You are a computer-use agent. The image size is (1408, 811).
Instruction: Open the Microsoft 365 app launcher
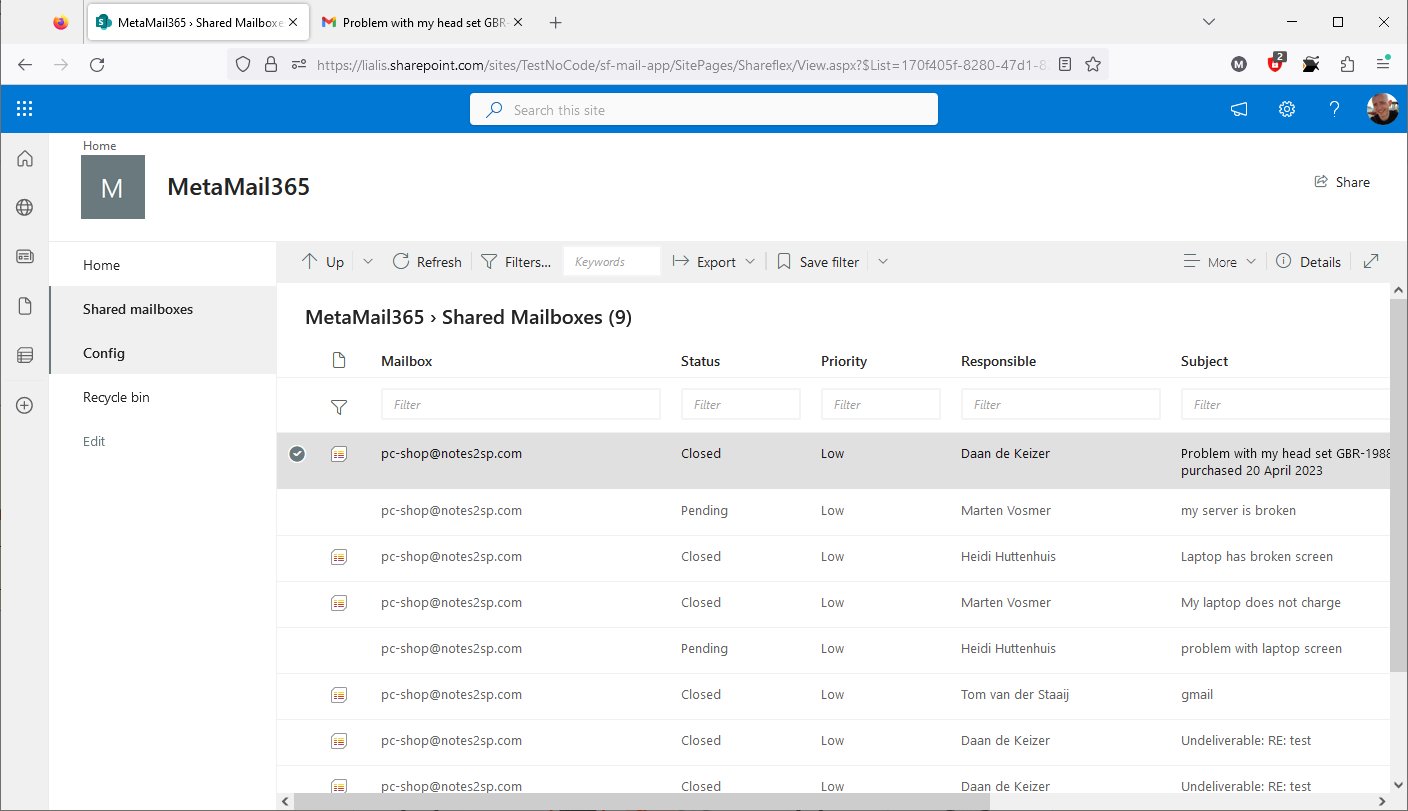point(25,109)
